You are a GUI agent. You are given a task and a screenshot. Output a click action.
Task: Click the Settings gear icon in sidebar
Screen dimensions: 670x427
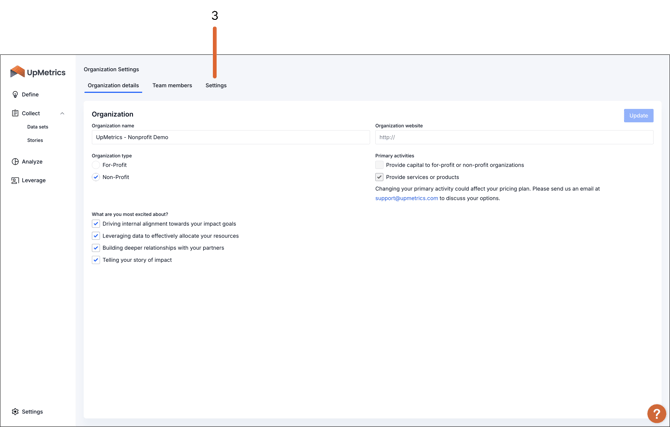15,412
